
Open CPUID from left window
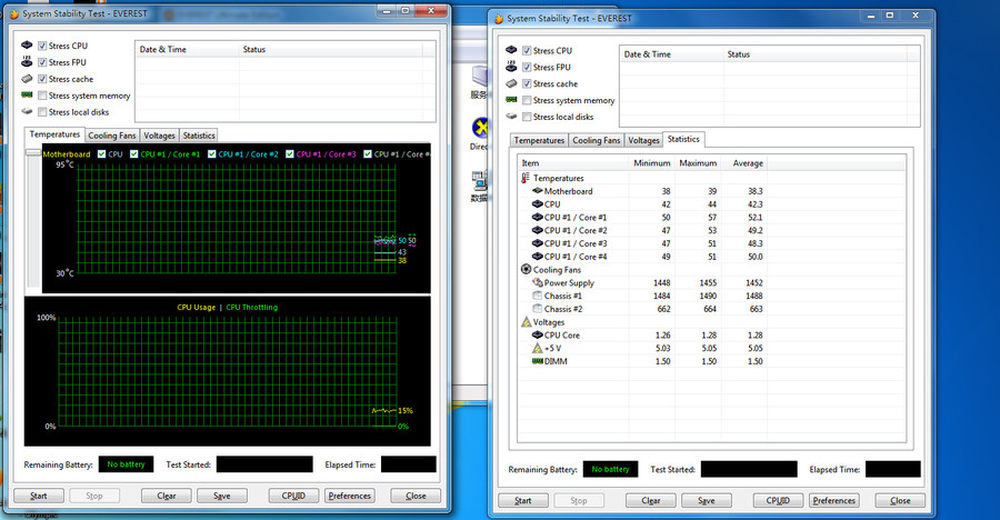[x=293, y=496]
